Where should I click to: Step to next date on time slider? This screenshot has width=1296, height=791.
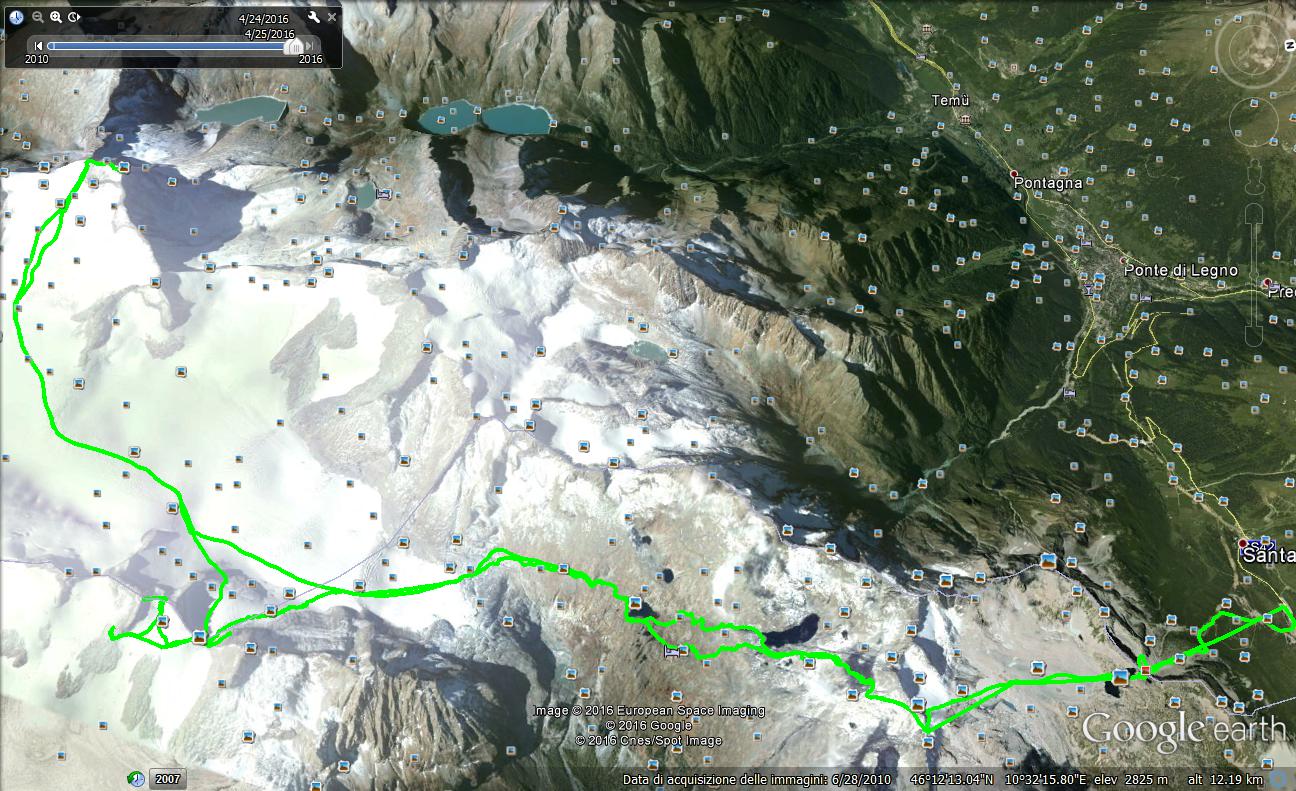(x=311, y=46)
